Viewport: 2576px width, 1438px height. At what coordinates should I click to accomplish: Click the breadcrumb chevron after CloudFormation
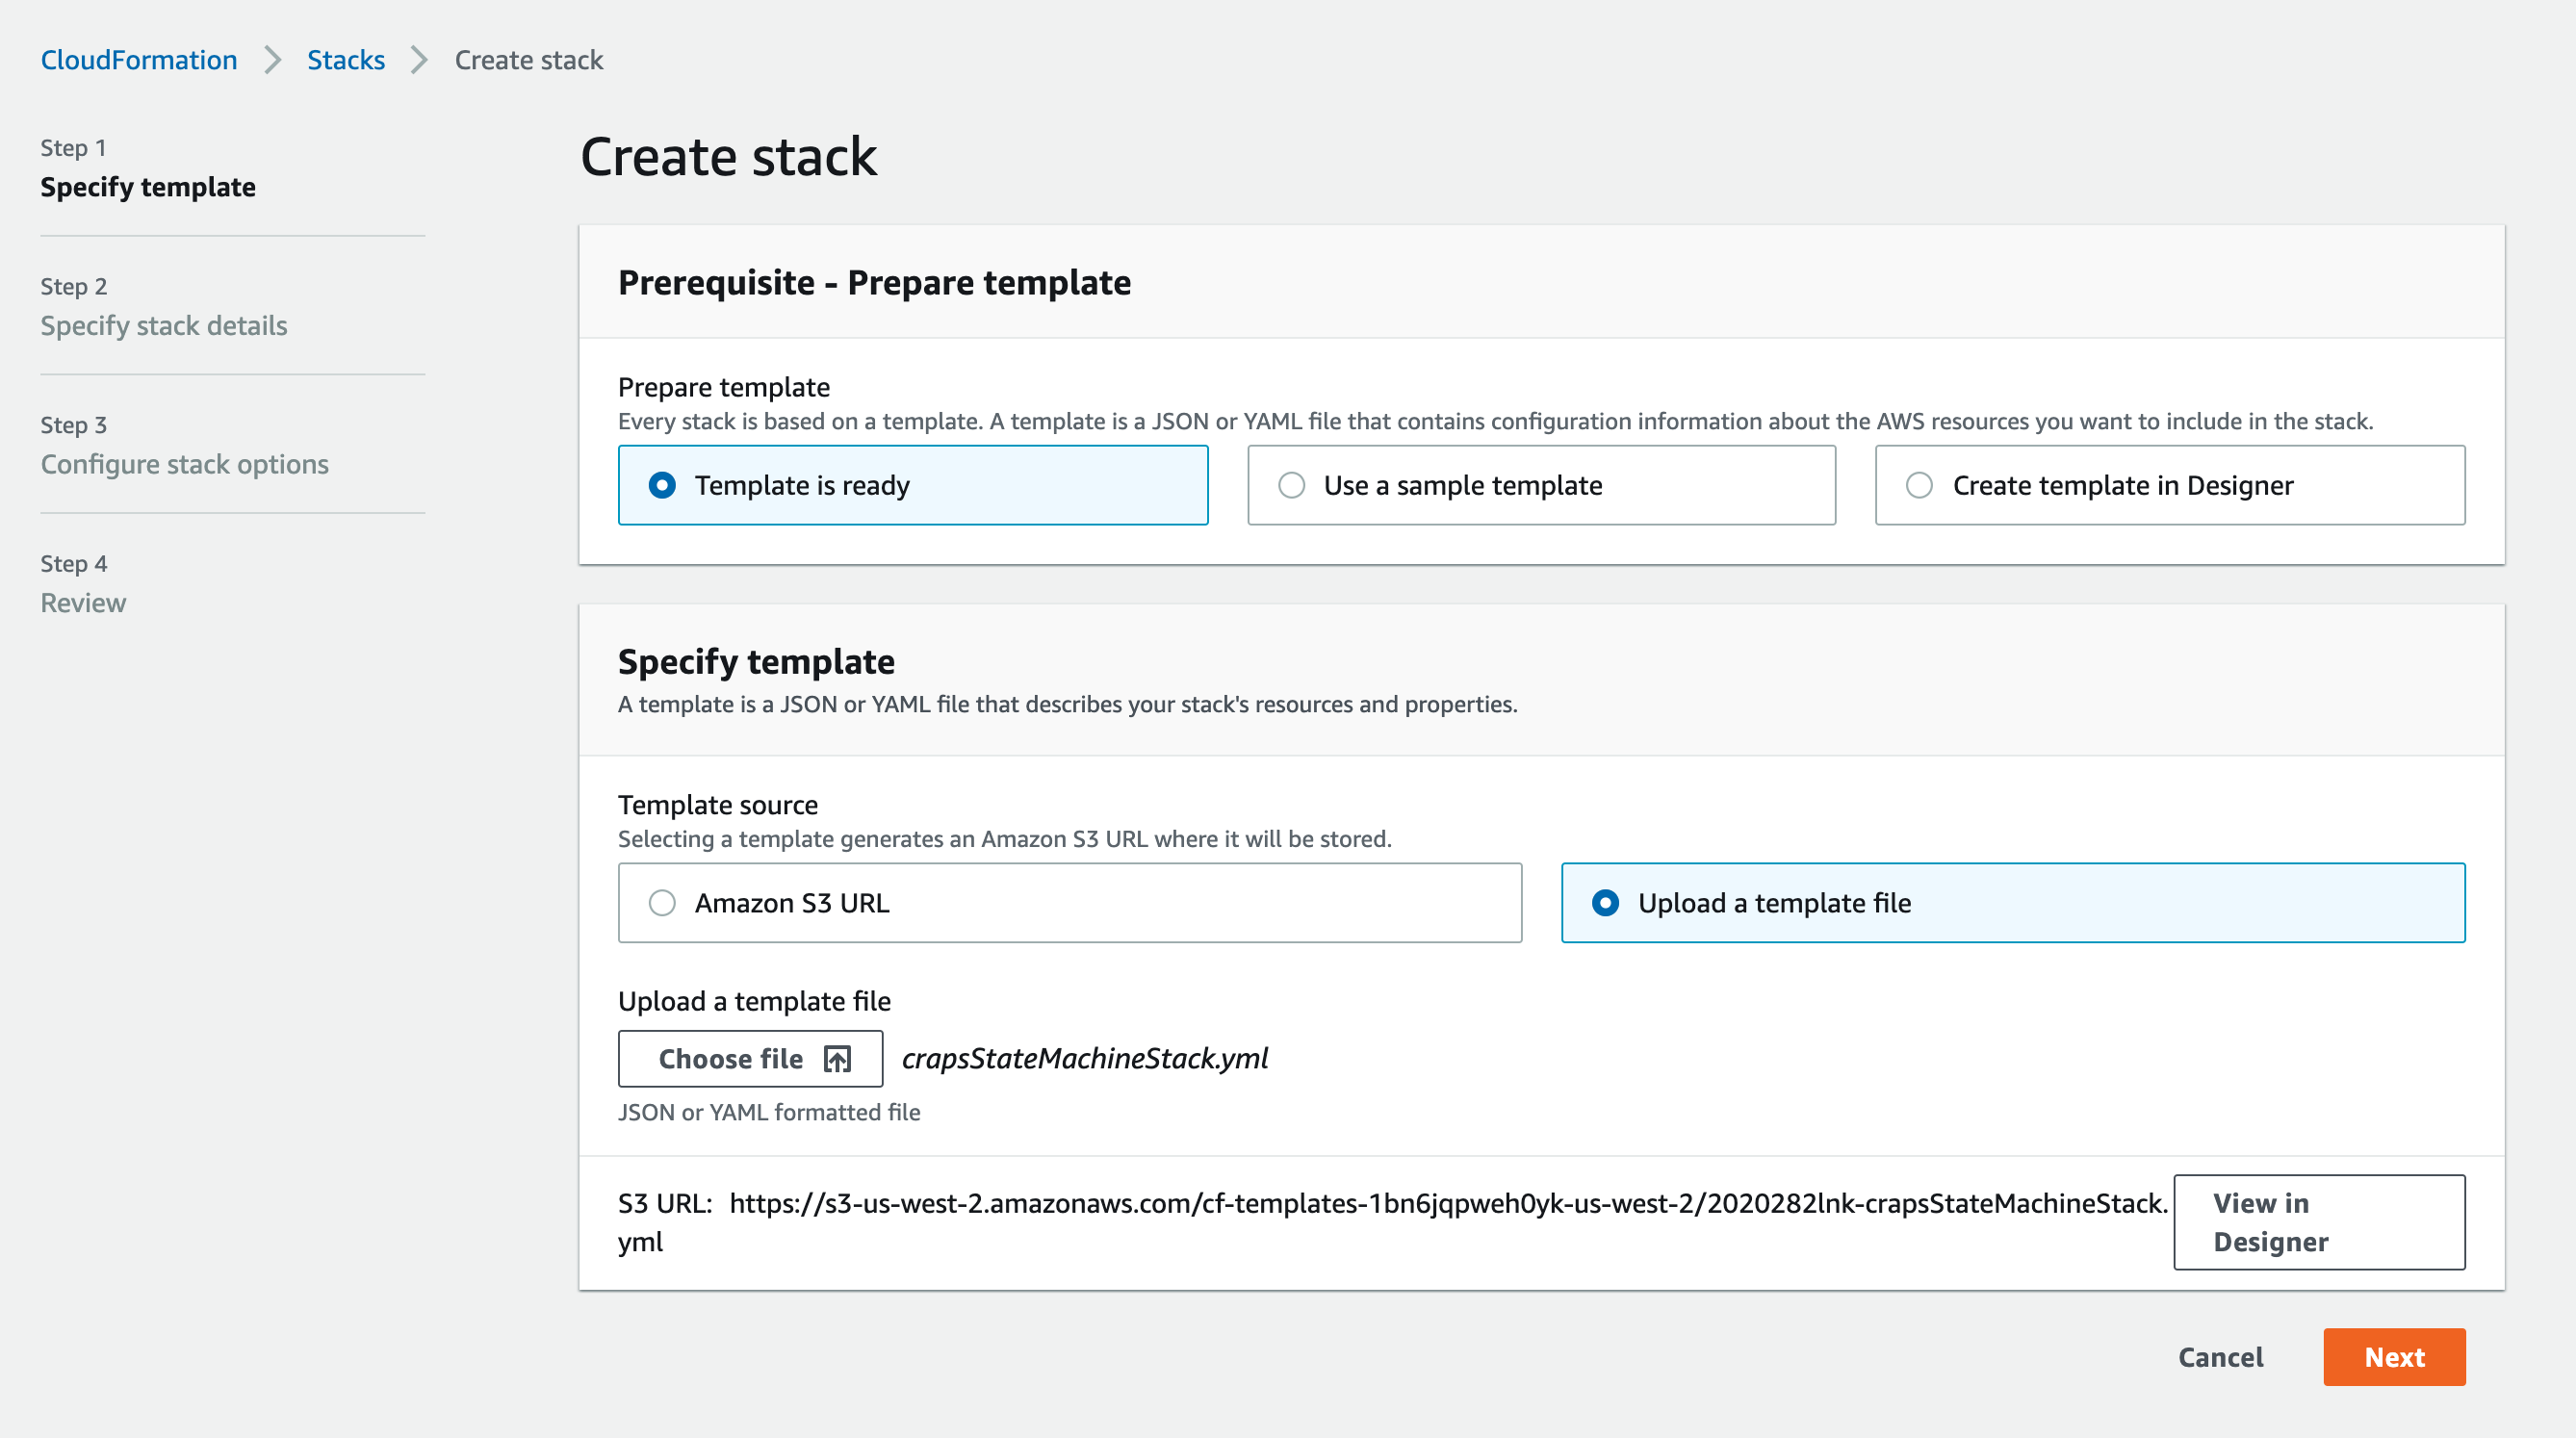[272, 60]
